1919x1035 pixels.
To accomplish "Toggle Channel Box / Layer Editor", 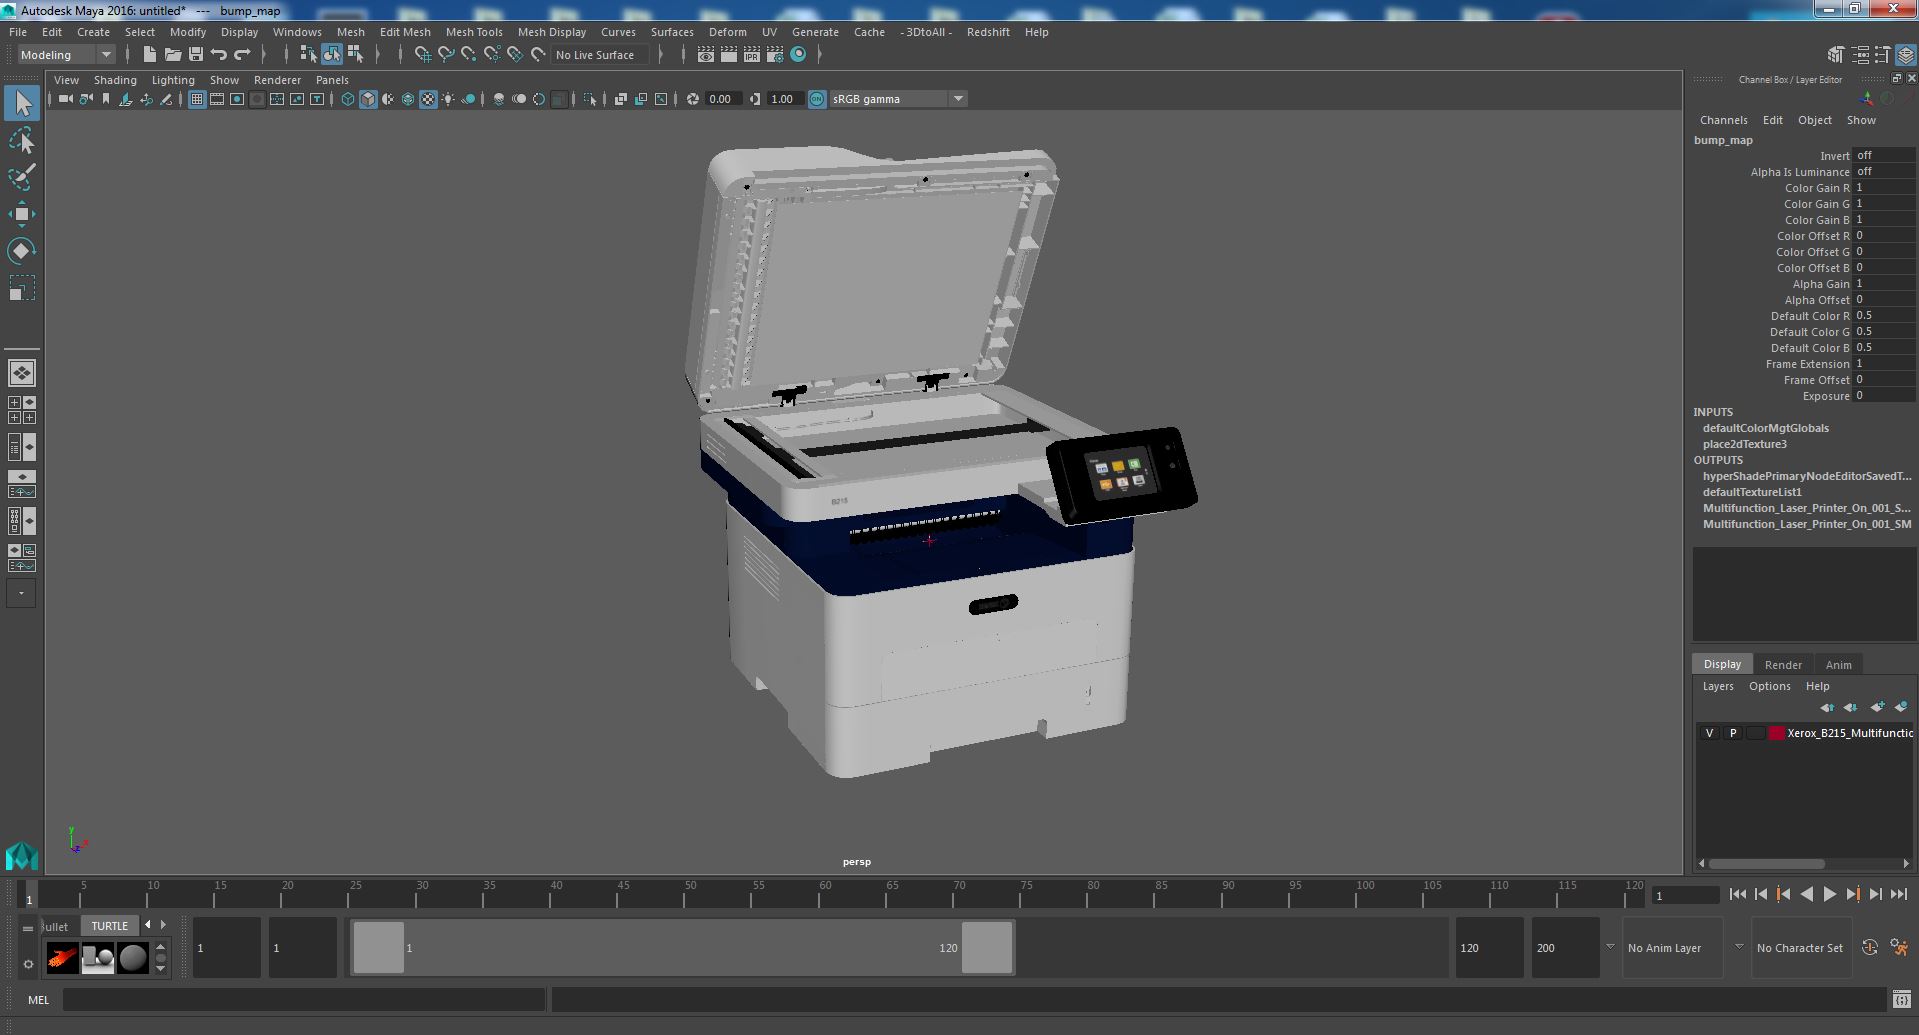I will [1906, 55].
